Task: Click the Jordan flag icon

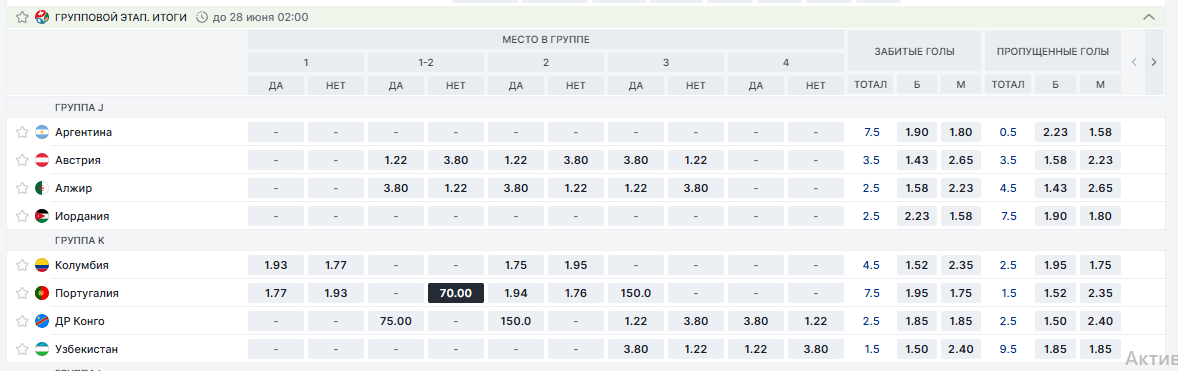Action: click(x=42, y=216)
